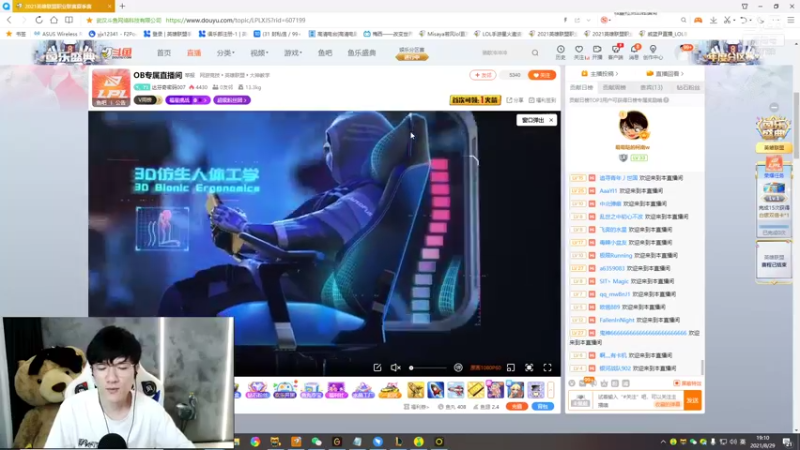This screenshot has height=450, width=800.
Task: Click the yellow label button on the floating widget
Action: (774, 147)
